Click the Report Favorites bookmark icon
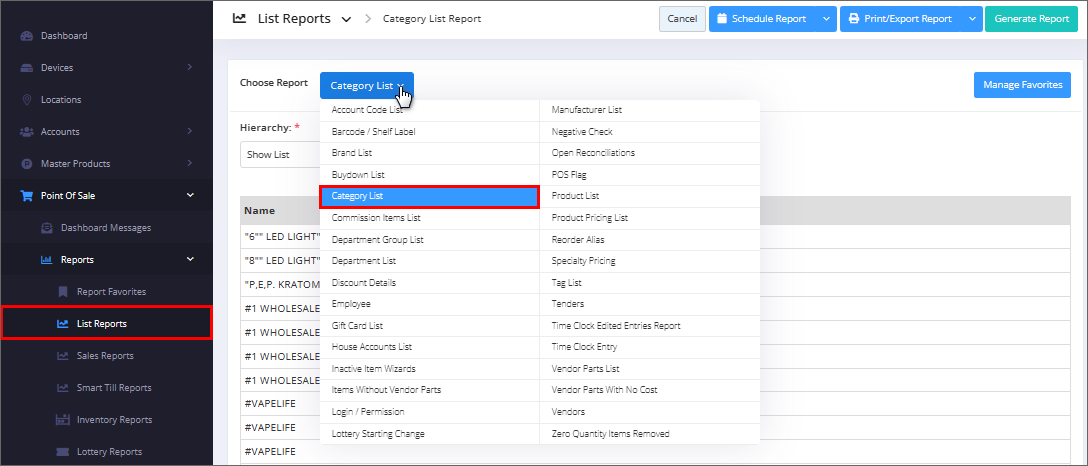The height and width of the screenshot is (466, 1088). pos(62,291)
